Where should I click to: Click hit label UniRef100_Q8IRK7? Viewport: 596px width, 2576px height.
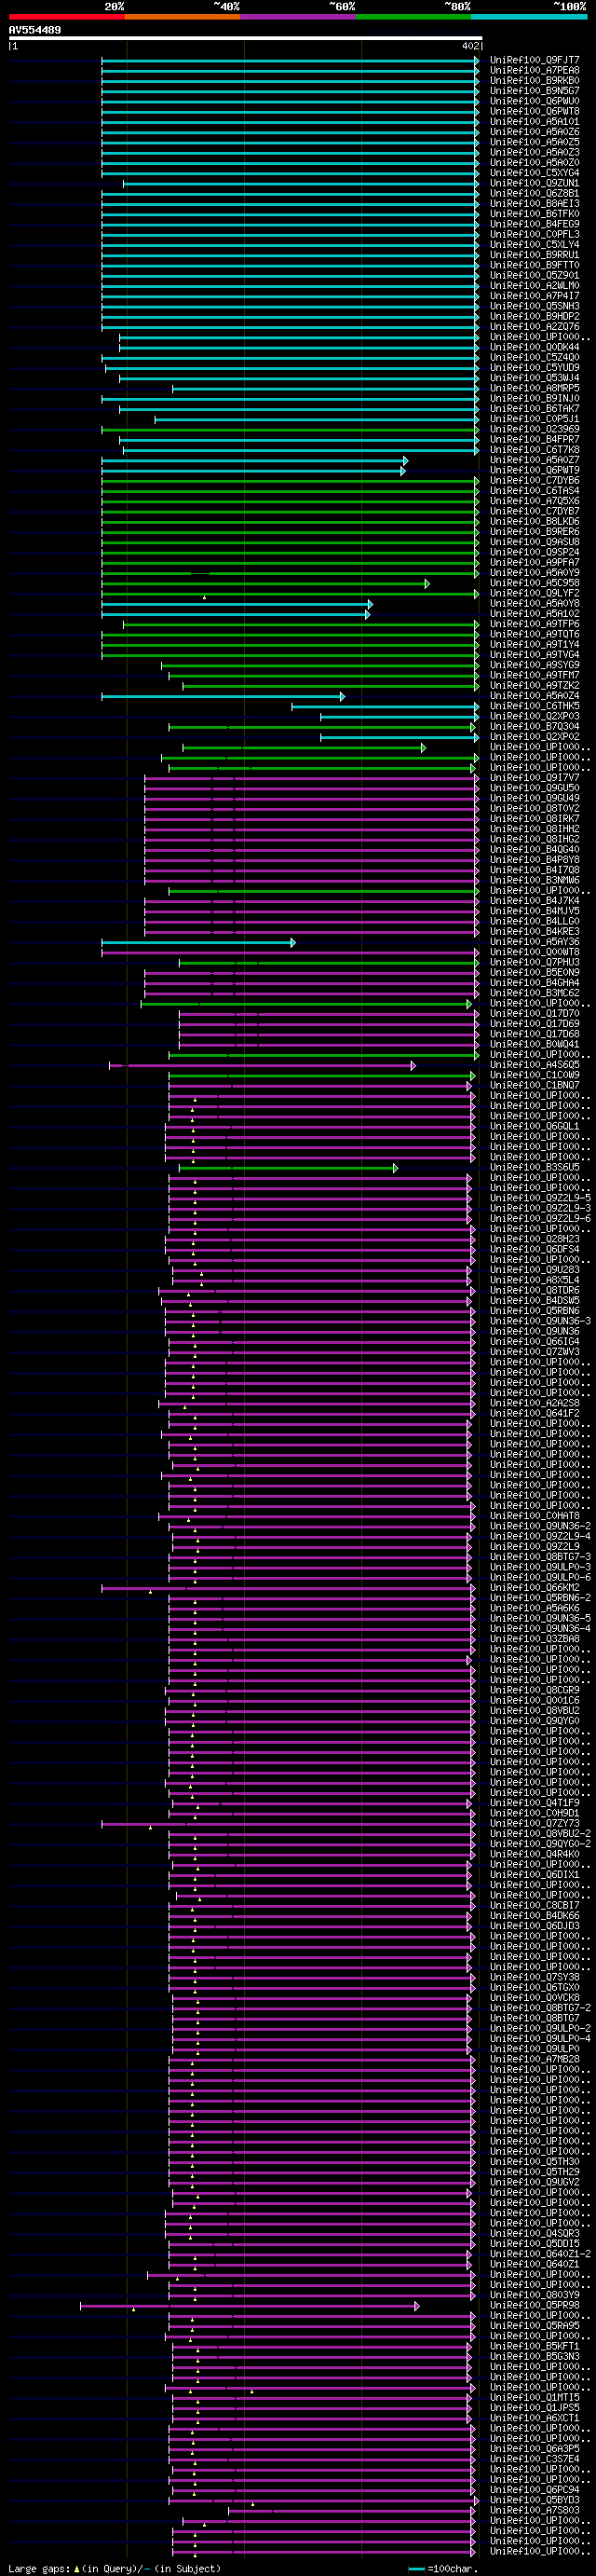534,819
